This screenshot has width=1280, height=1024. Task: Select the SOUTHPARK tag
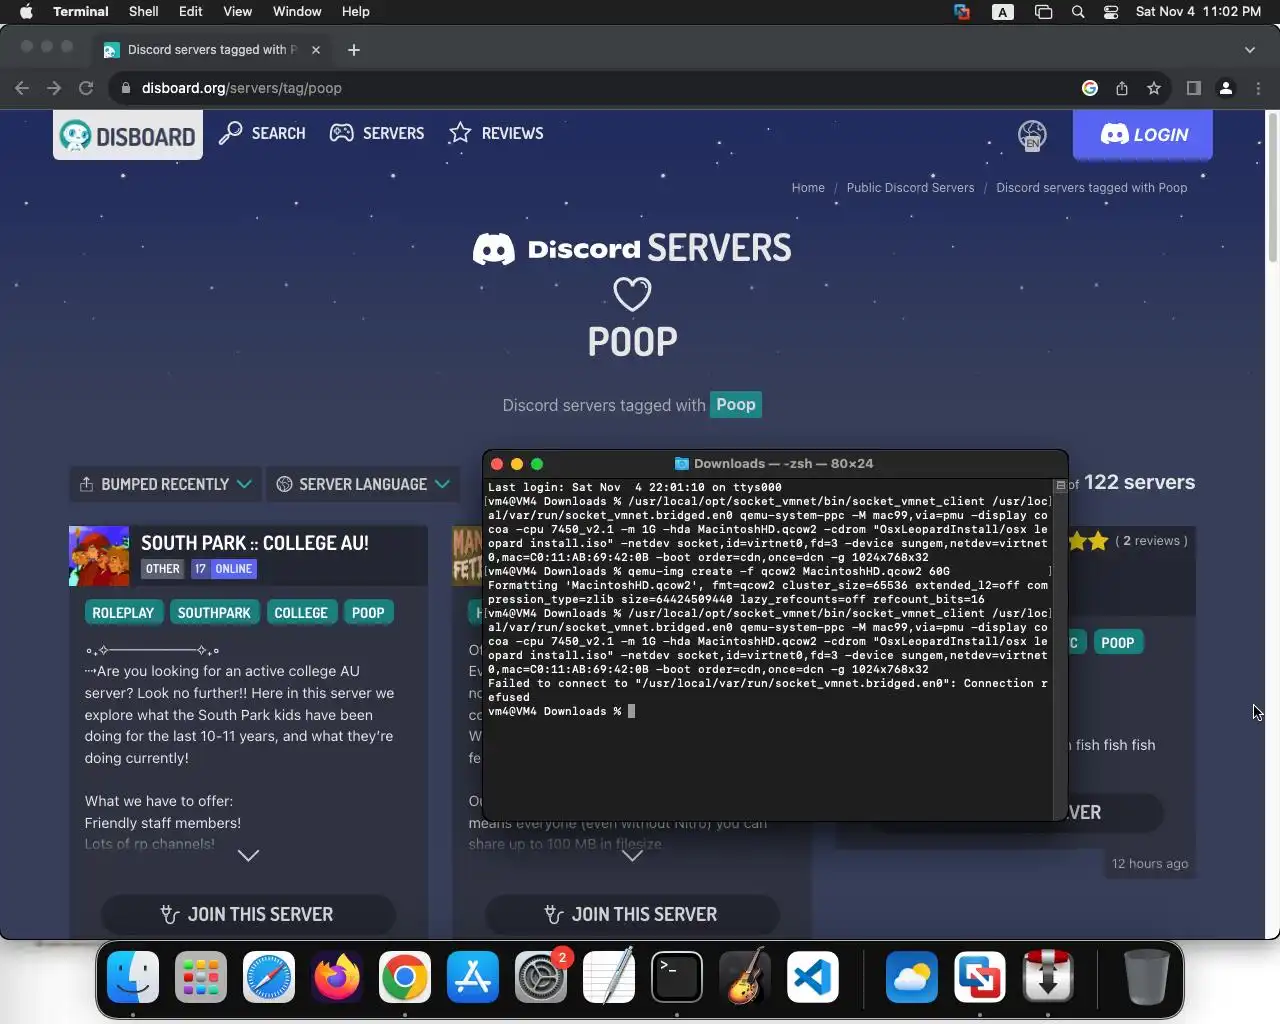(214, 613)
